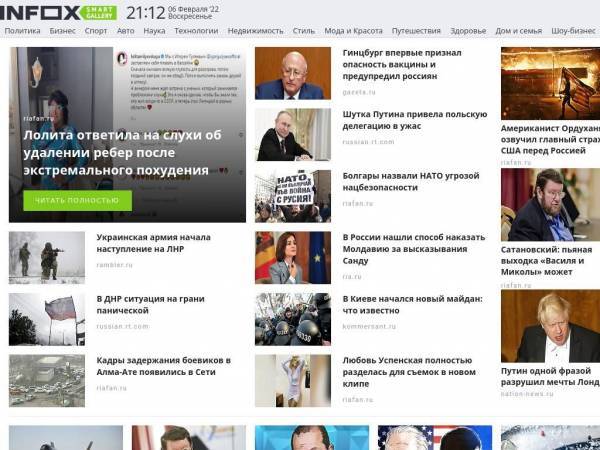This screenshot has width=600, height=450.
Task: Click the INFOX logo
Action: pos(40,13)
